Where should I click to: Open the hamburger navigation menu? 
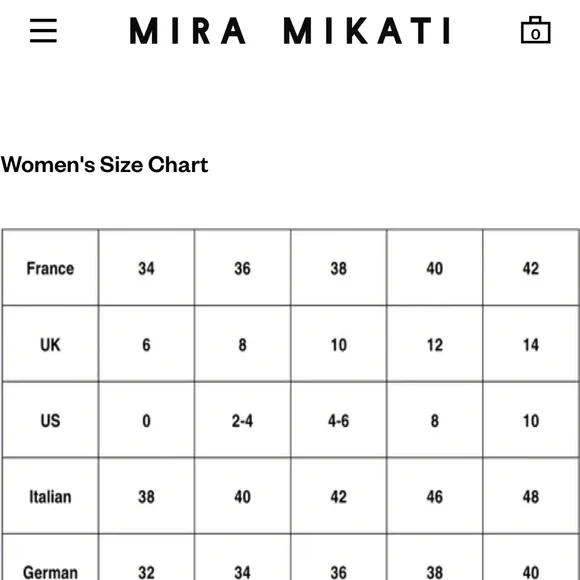pos(43,31)
